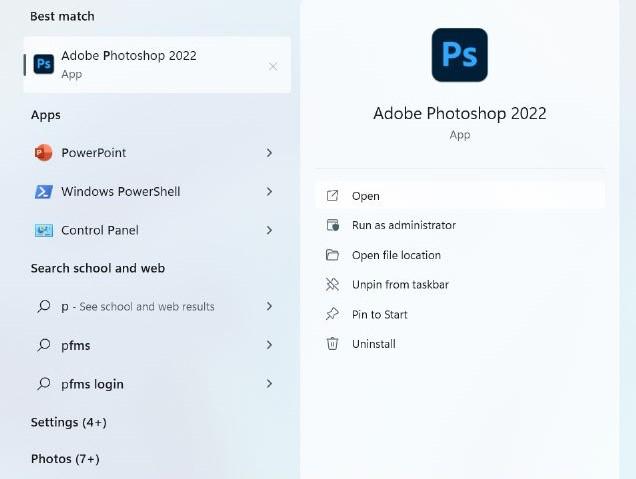Expand the PowerPoint result chevron

click(x=270, y=153)
